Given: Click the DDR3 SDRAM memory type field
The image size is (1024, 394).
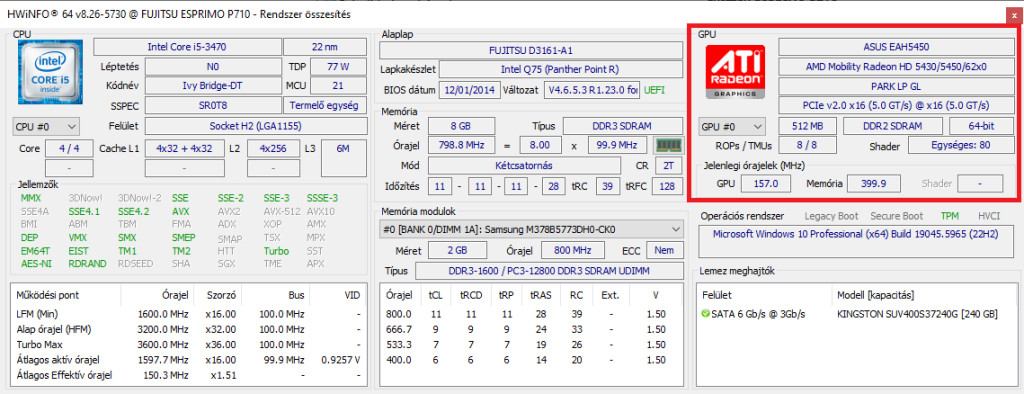Looking at the screenshot, I should coord(623,125).
